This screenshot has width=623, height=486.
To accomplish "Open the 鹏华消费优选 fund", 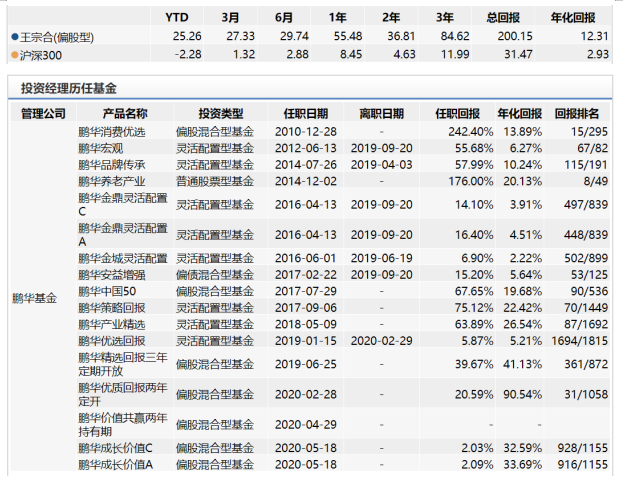I will (x=112, y=132).
